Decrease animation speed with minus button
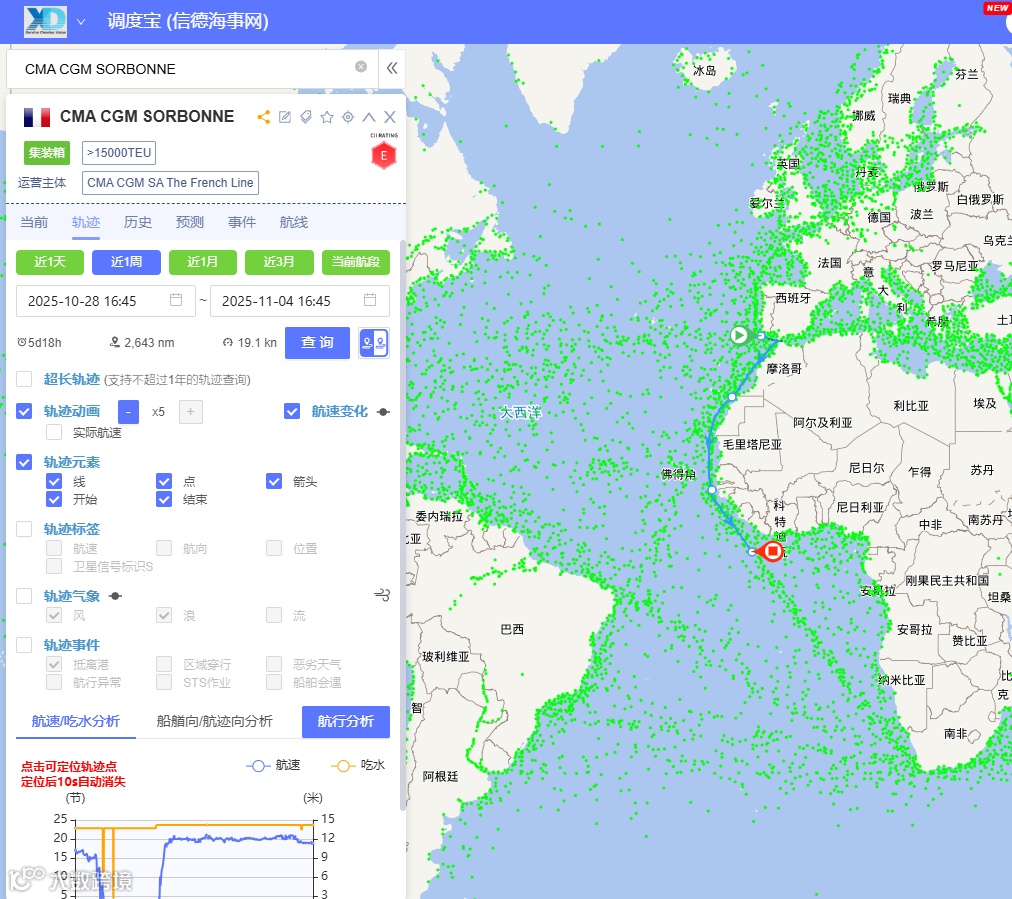Viewport: 1012px width, 899px height. [128, 412]
